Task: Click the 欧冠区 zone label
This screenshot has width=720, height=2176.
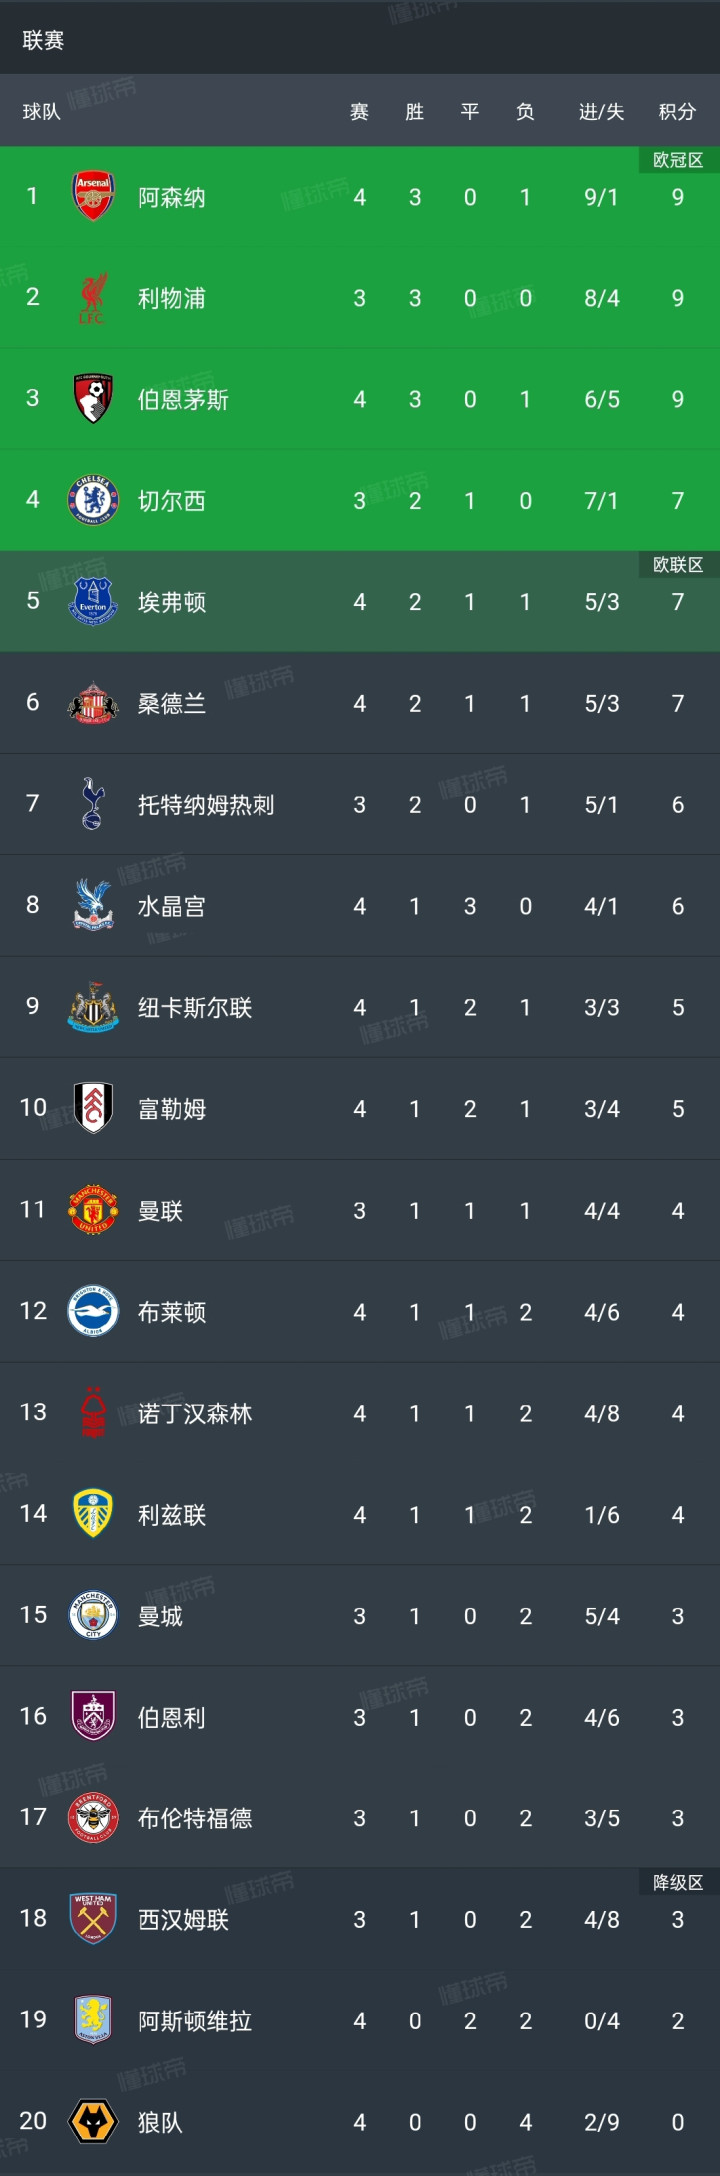Action: click(678, 160)
